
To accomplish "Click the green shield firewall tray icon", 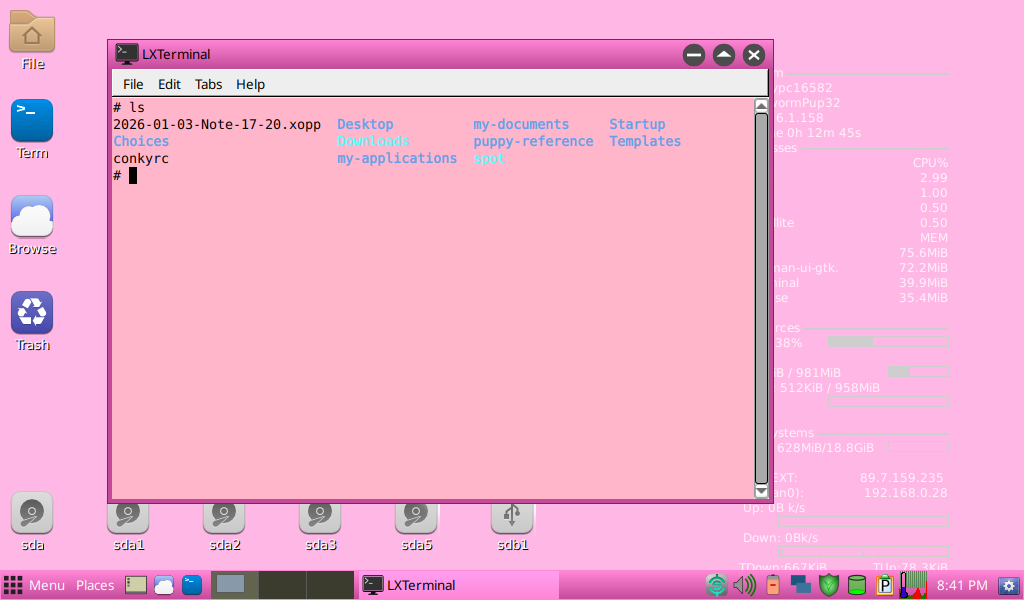I will tap(828, 585).
